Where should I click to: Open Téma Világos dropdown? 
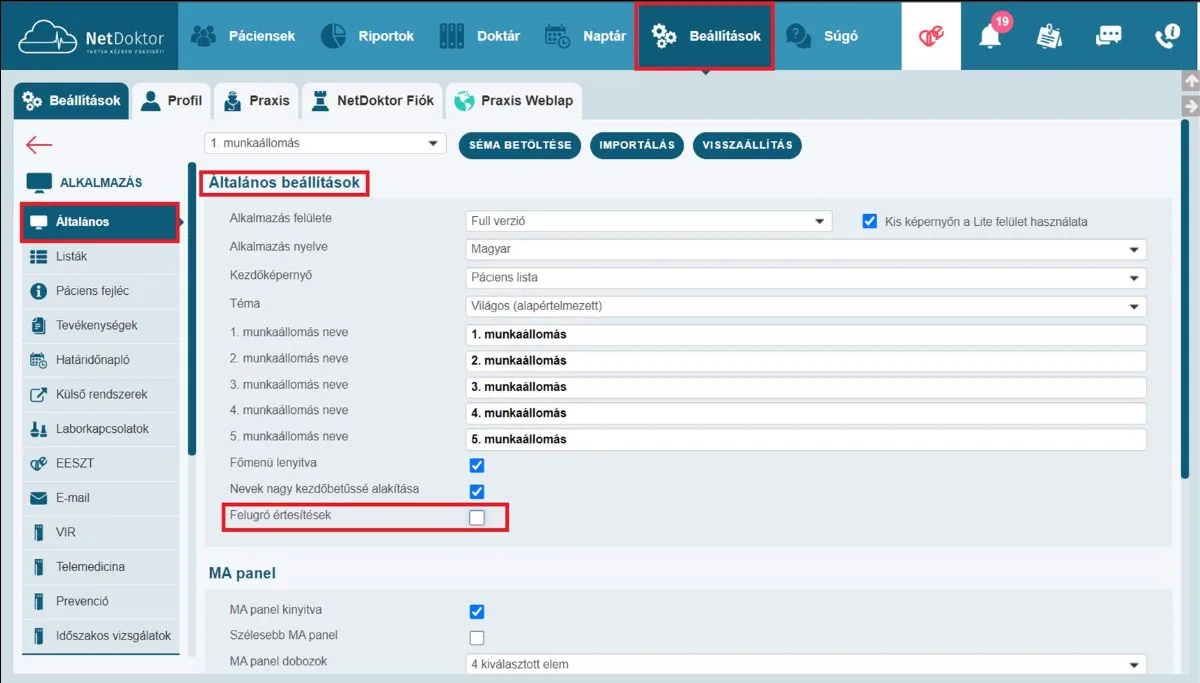pos(806,306)
